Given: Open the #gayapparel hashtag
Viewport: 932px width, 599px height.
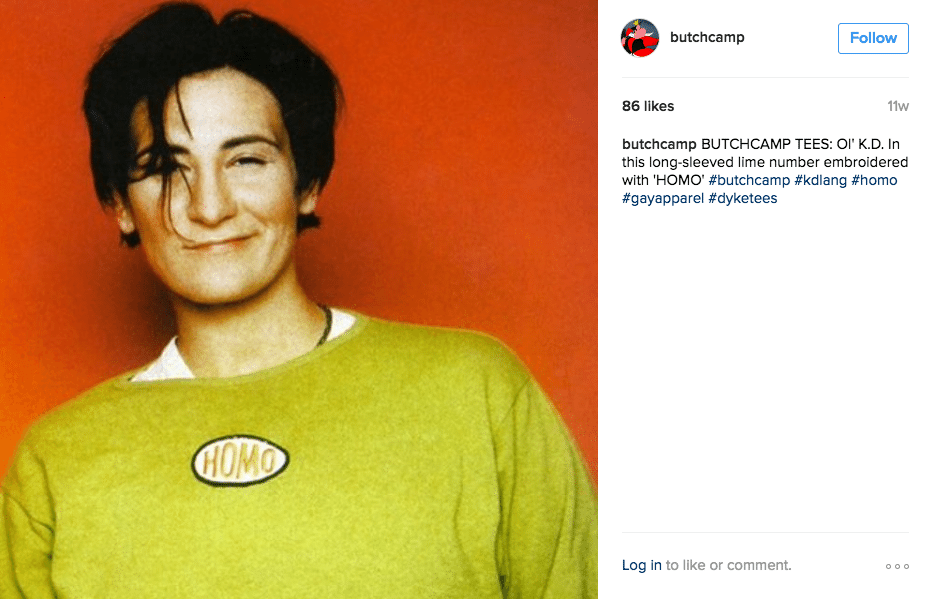Looking at the screenshot, I should [663, 198].
